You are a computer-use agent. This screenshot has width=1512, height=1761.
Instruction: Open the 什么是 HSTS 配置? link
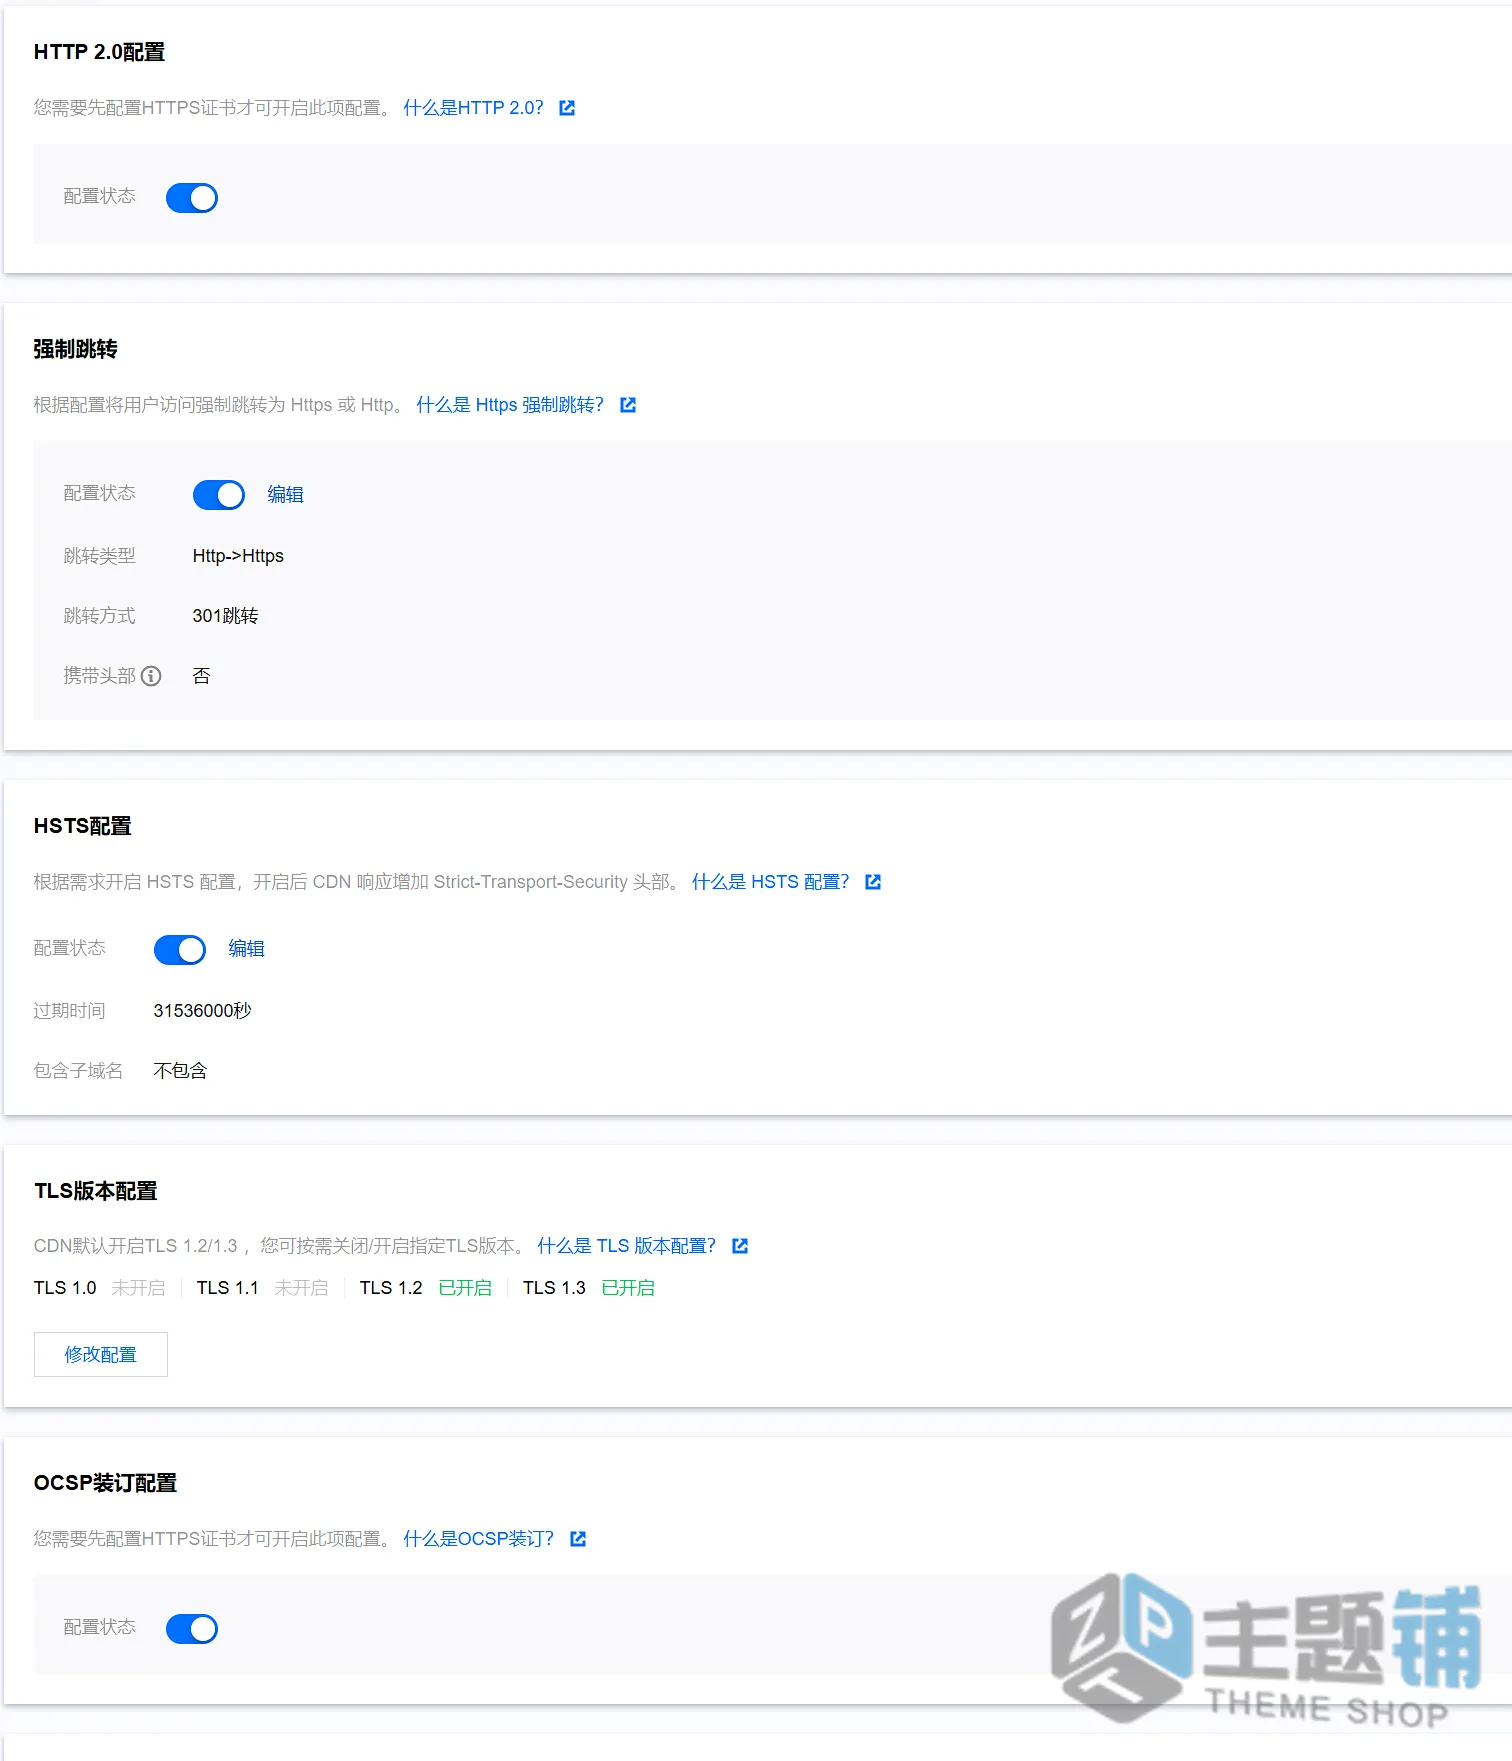(770, 882)
